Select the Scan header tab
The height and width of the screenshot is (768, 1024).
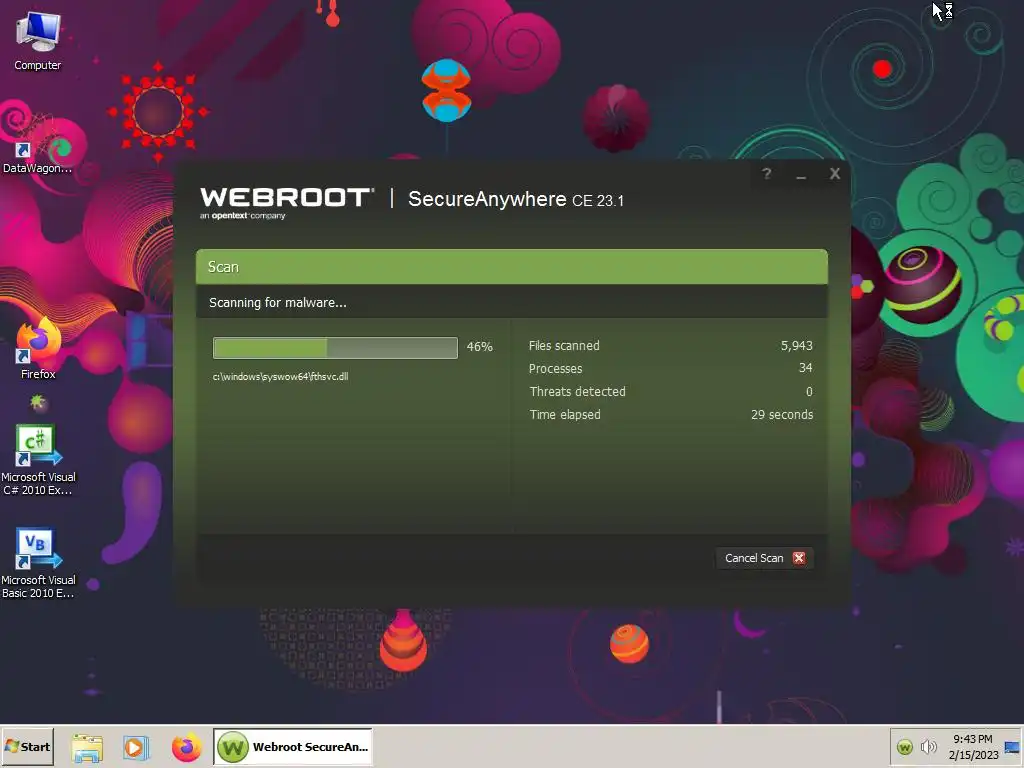(x=511, y=266)
